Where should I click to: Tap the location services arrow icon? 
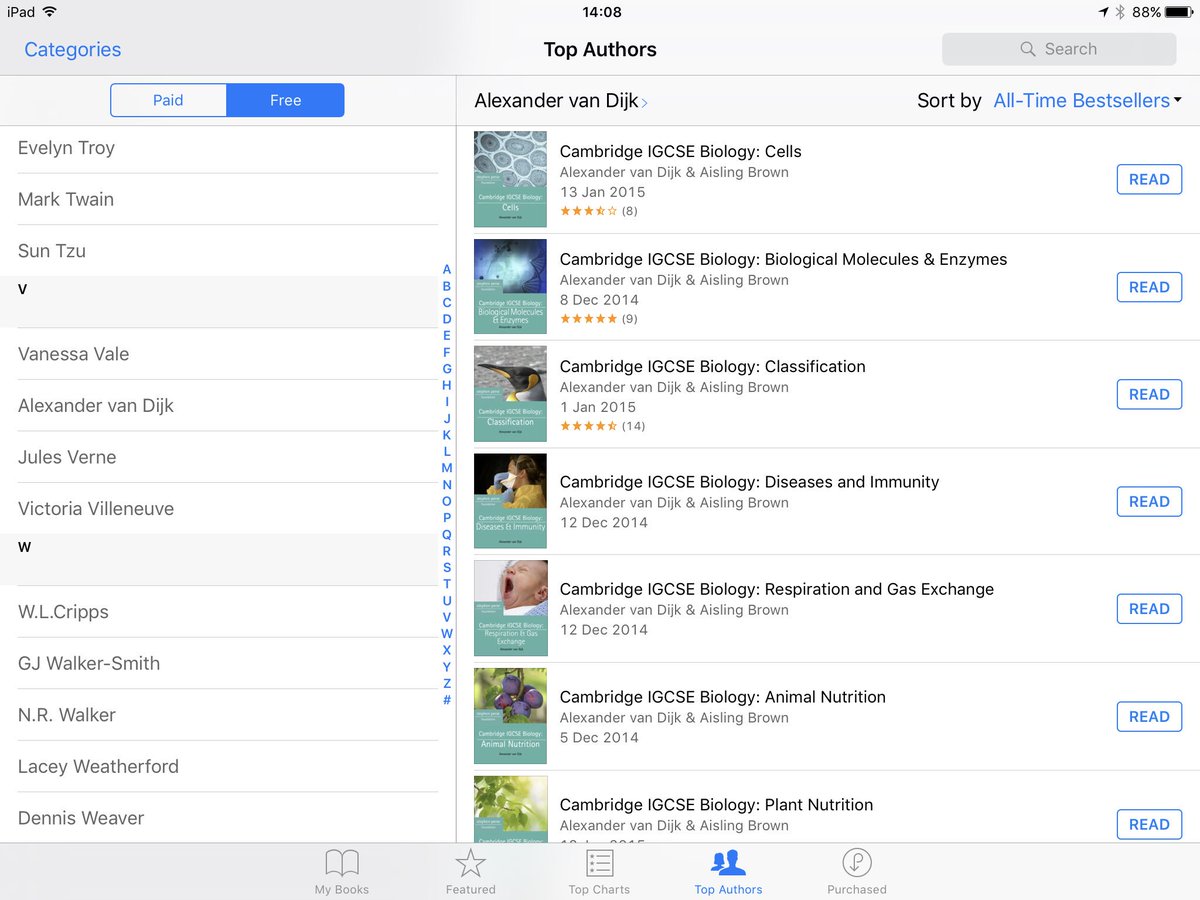pyautogui.click(x=1103, y=12)
